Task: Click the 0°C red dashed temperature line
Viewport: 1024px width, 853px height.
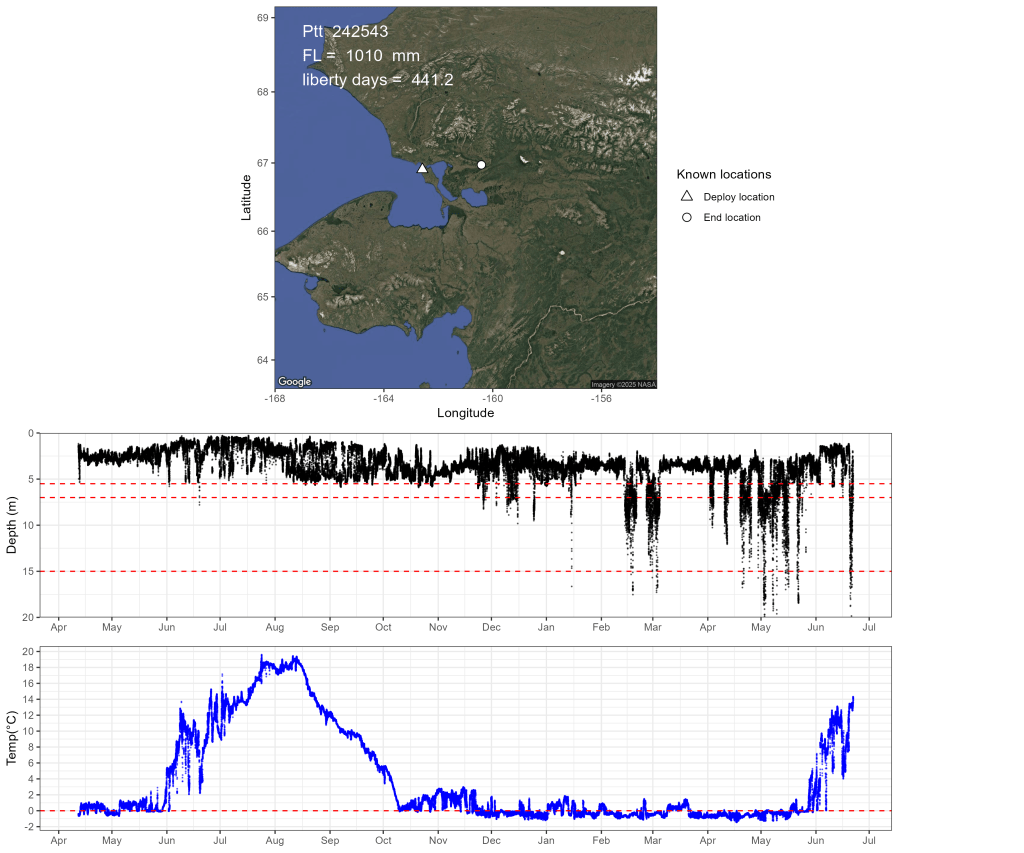Action: tap(300, 810)
